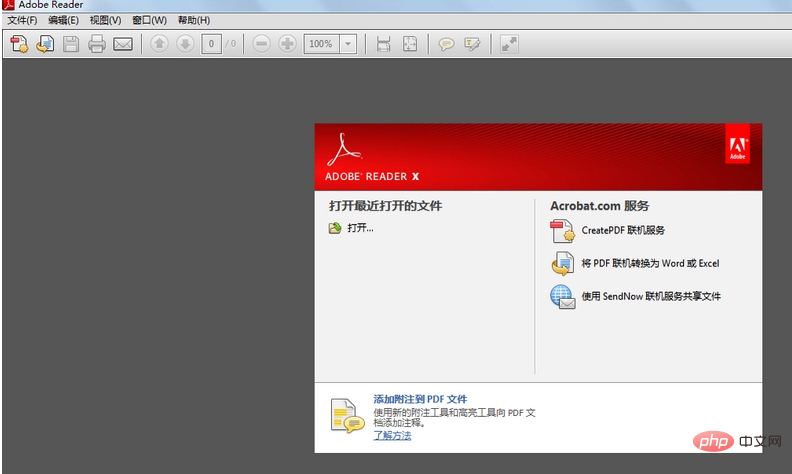Viewport: 792px width, 474px height.
Task: Go to next page down arrow
Action: click(x=185, y=44)
